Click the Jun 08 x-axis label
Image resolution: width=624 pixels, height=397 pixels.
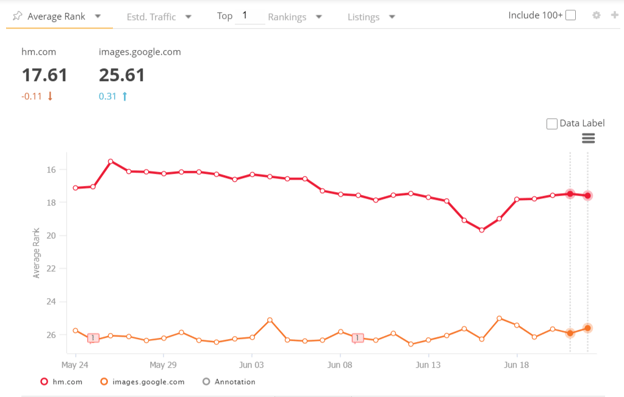(x=340, y=365)
